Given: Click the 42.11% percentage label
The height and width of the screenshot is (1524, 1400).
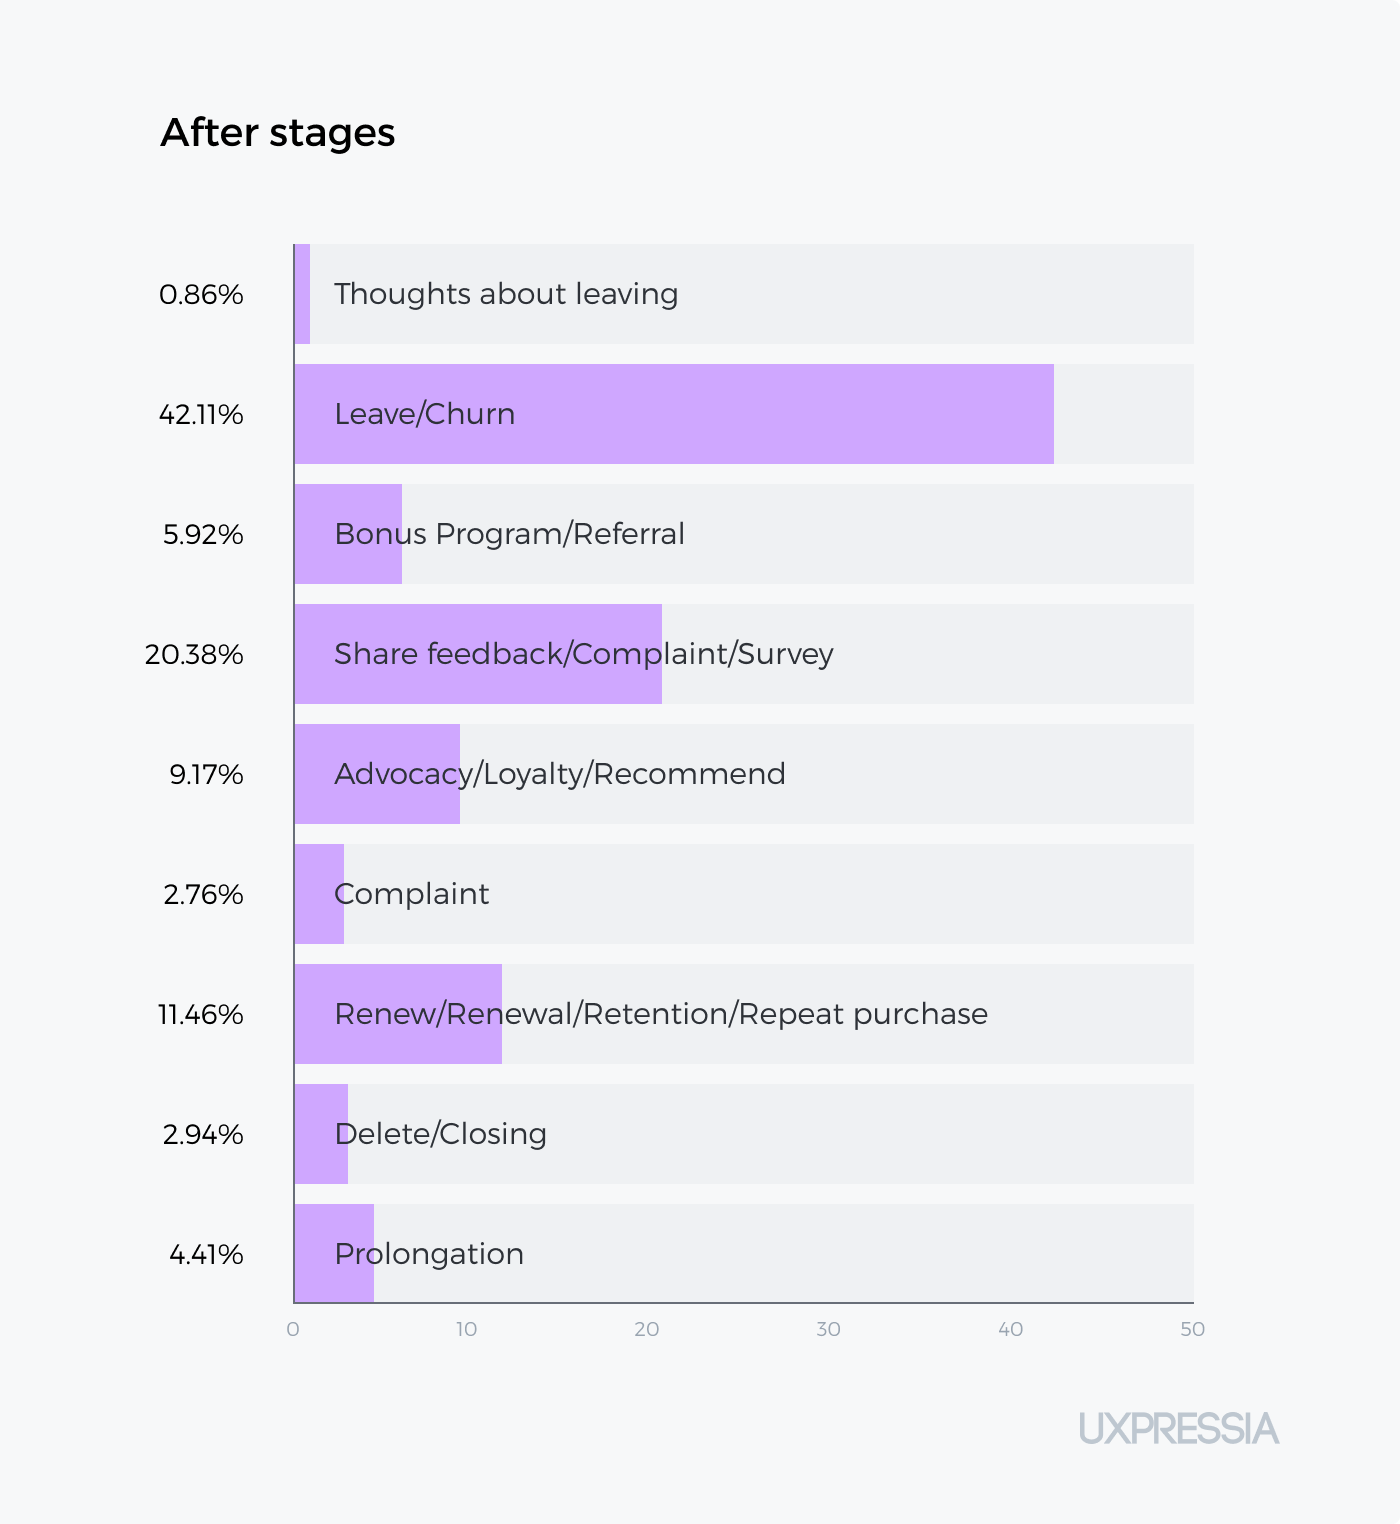Looking at the screenshot, I should (x=201, y=414).
